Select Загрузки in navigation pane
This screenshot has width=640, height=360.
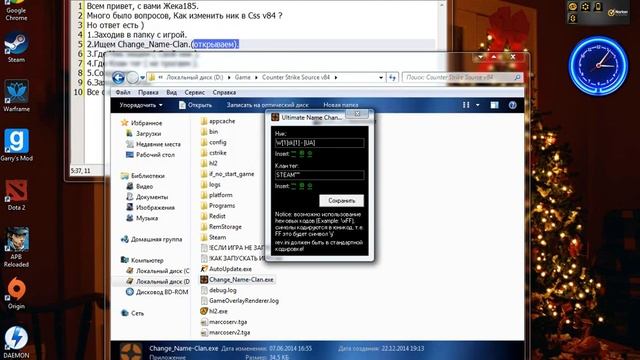click(x=144, y=133)
